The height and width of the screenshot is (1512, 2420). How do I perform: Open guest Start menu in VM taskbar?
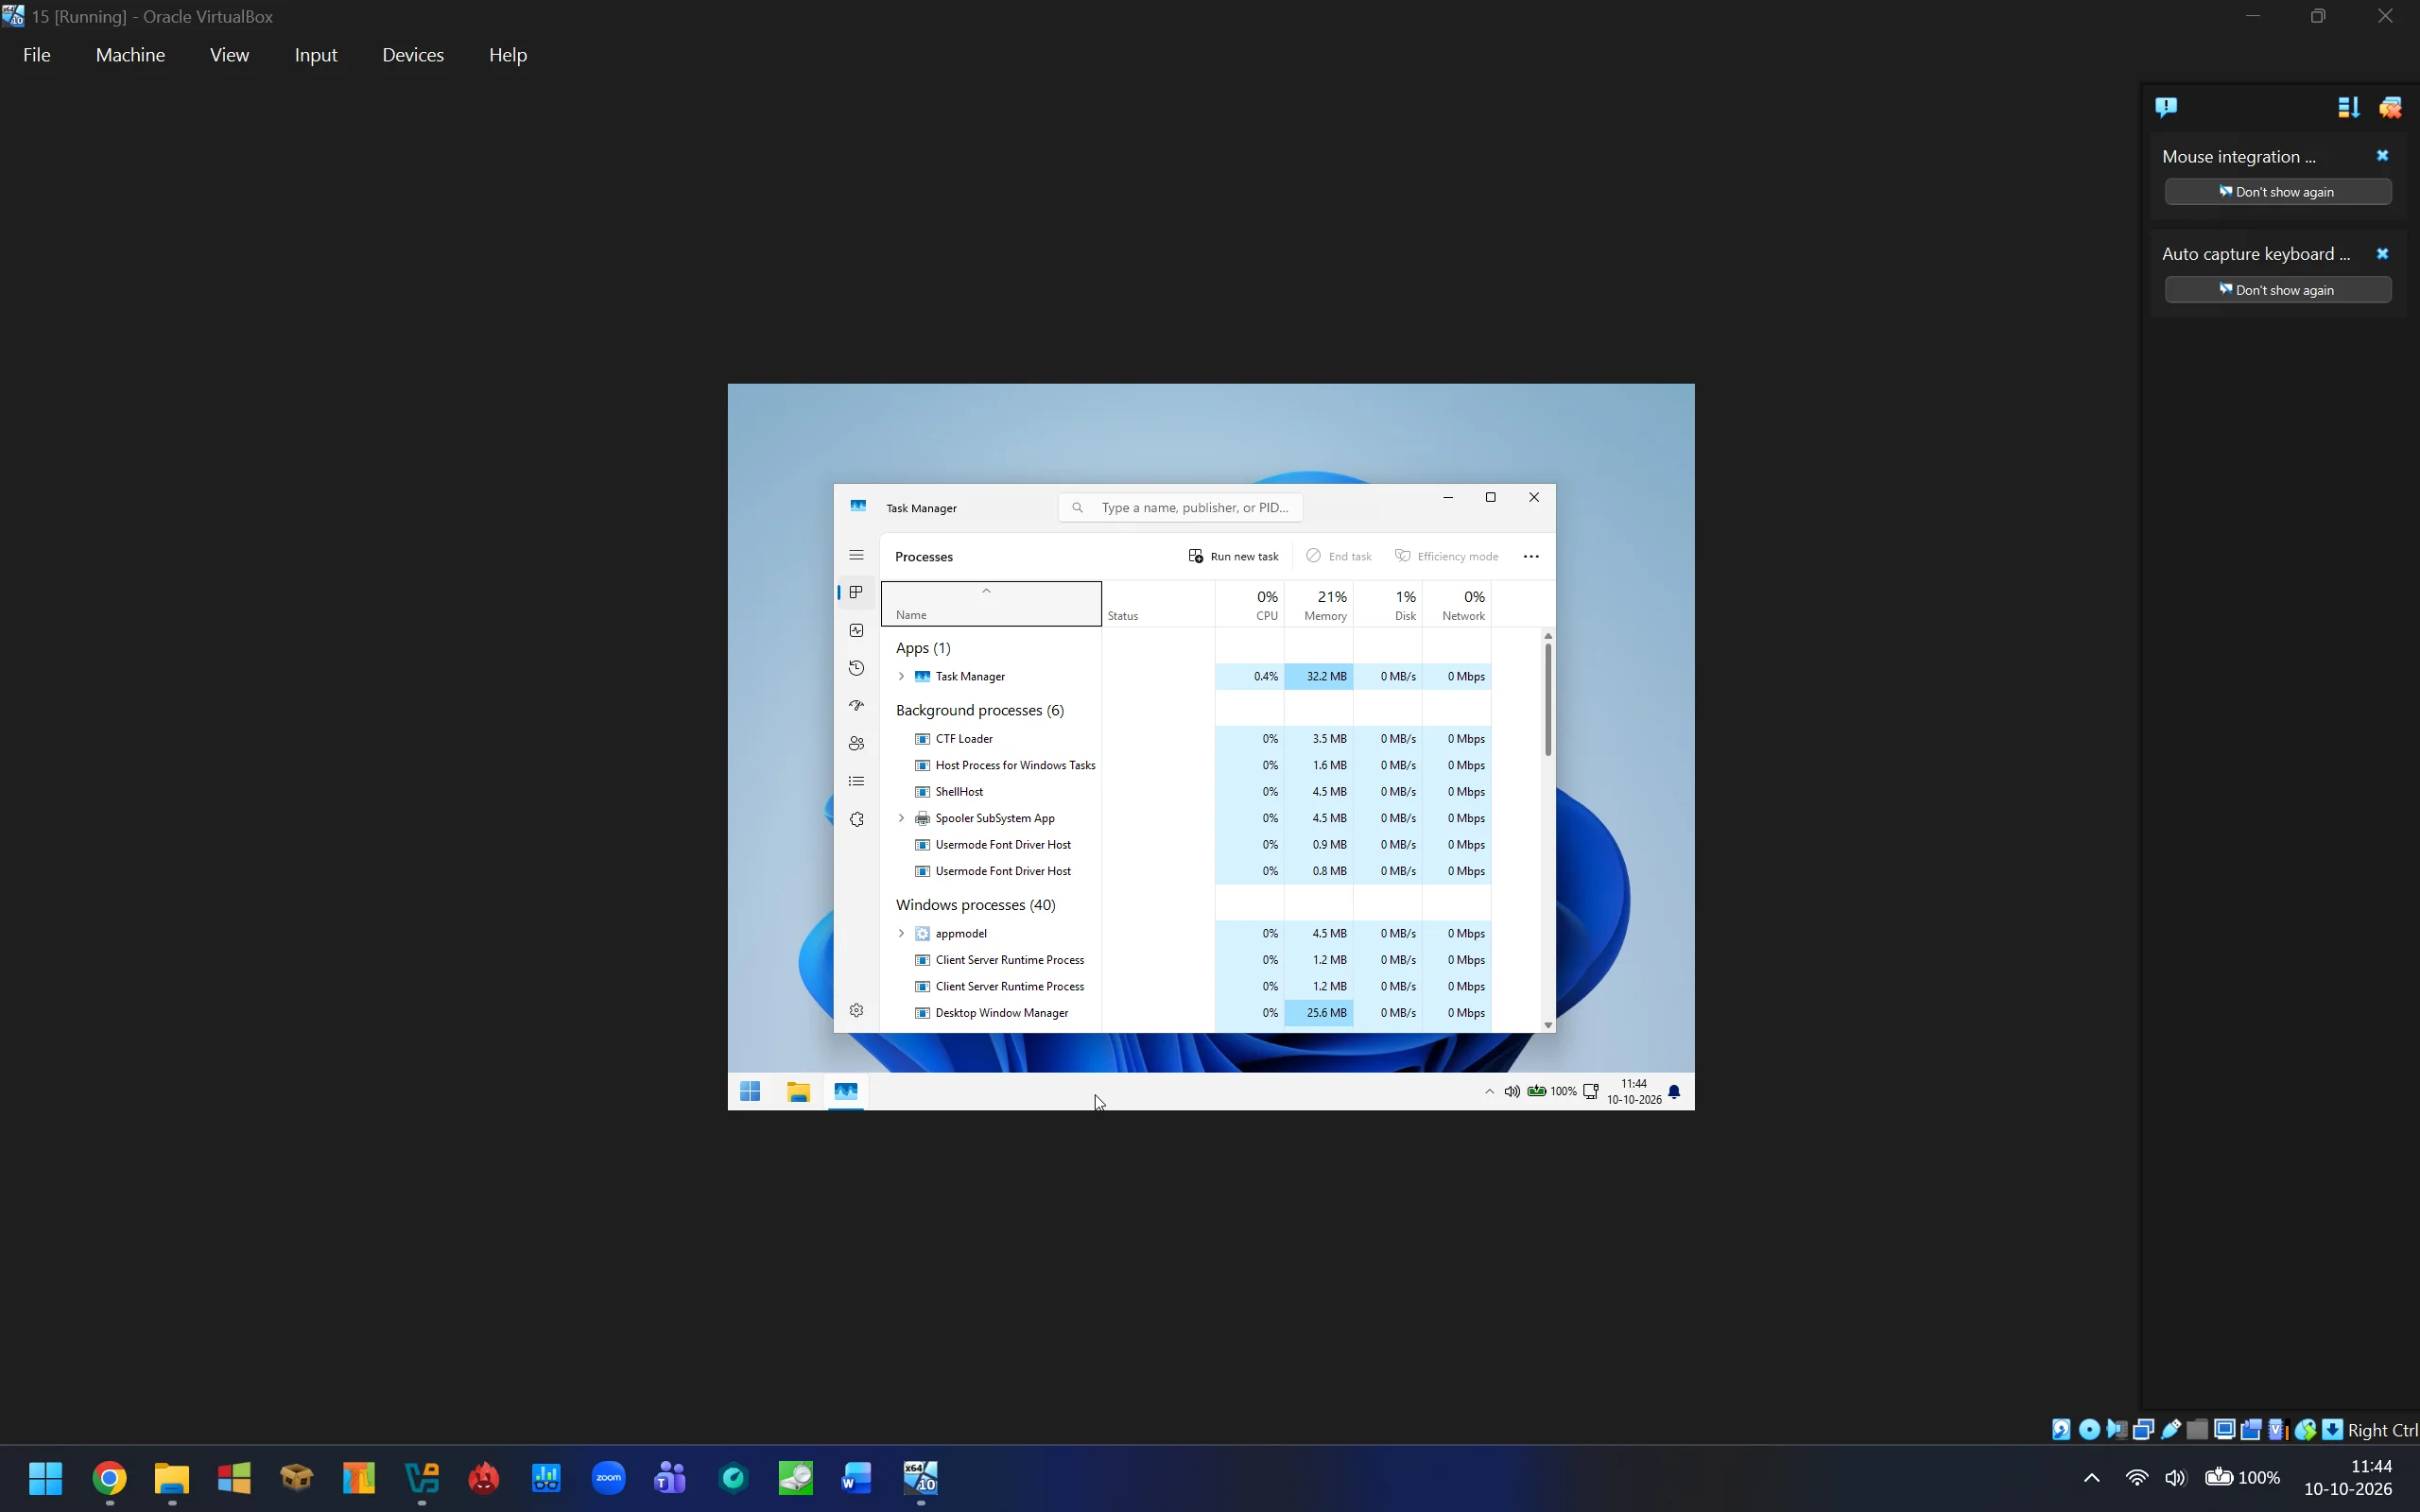point(750,1091)
